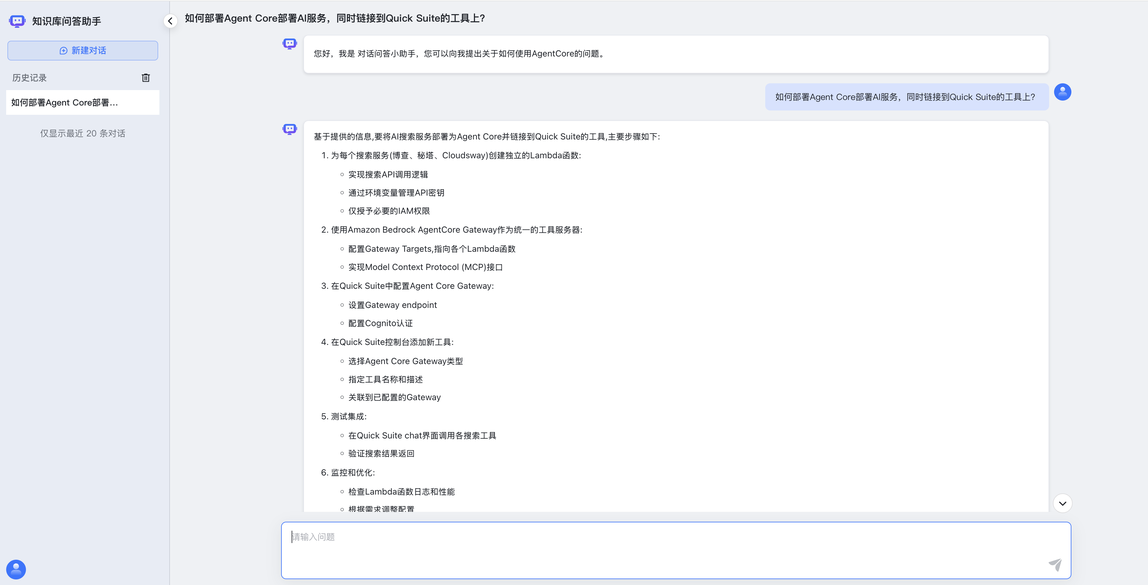This screenshot has height=585, width=1148.
Task: Click the bot avatar beside the step-by-step answer
Action: 290,130
